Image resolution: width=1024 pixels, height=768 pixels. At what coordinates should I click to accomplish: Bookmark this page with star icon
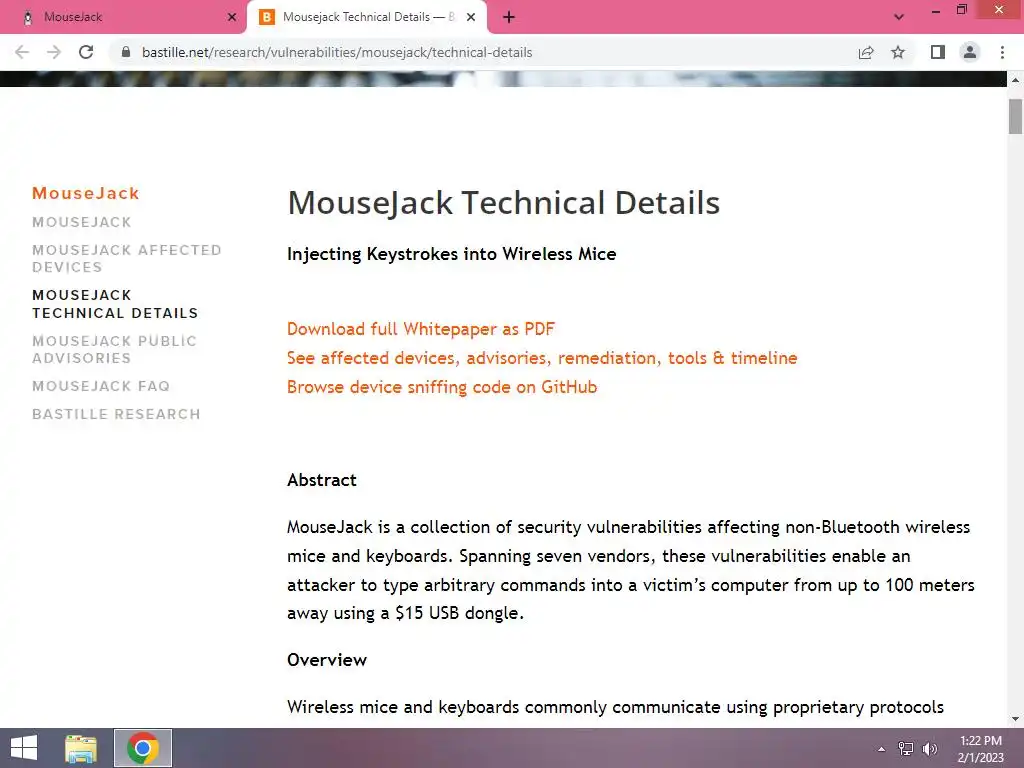(x=898, y=52)
